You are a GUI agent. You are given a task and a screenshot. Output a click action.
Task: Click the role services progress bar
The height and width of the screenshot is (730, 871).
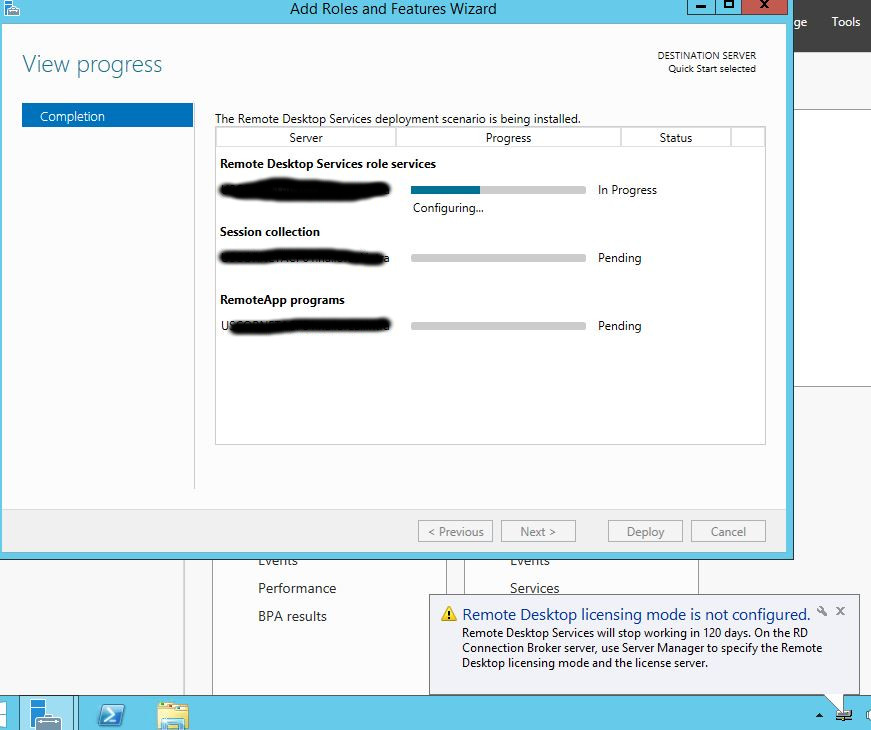(x=498, y=190)
